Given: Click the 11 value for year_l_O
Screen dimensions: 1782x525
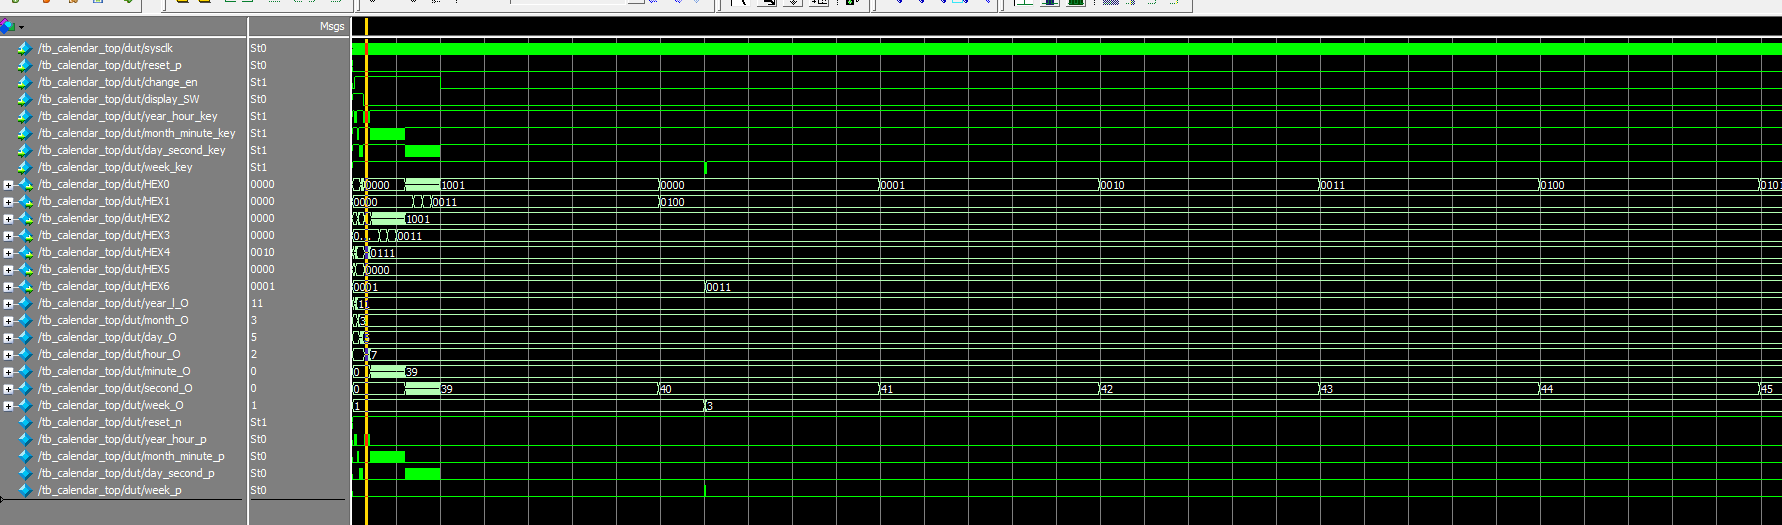Looking at the screenshot, I should [257, 303].
